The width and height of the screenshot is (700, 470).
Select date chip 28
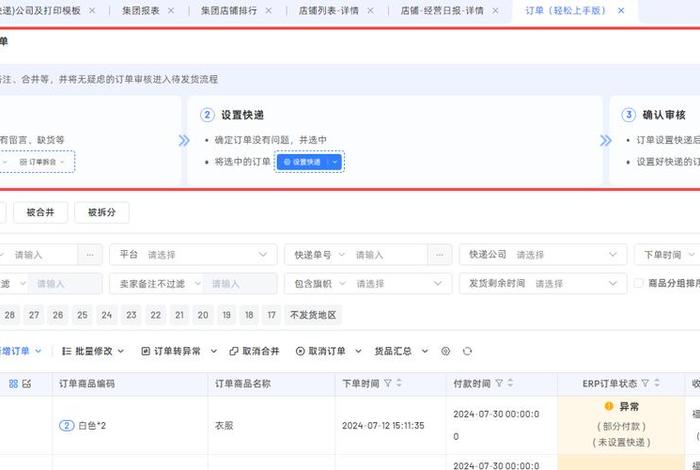coord(9,315)
